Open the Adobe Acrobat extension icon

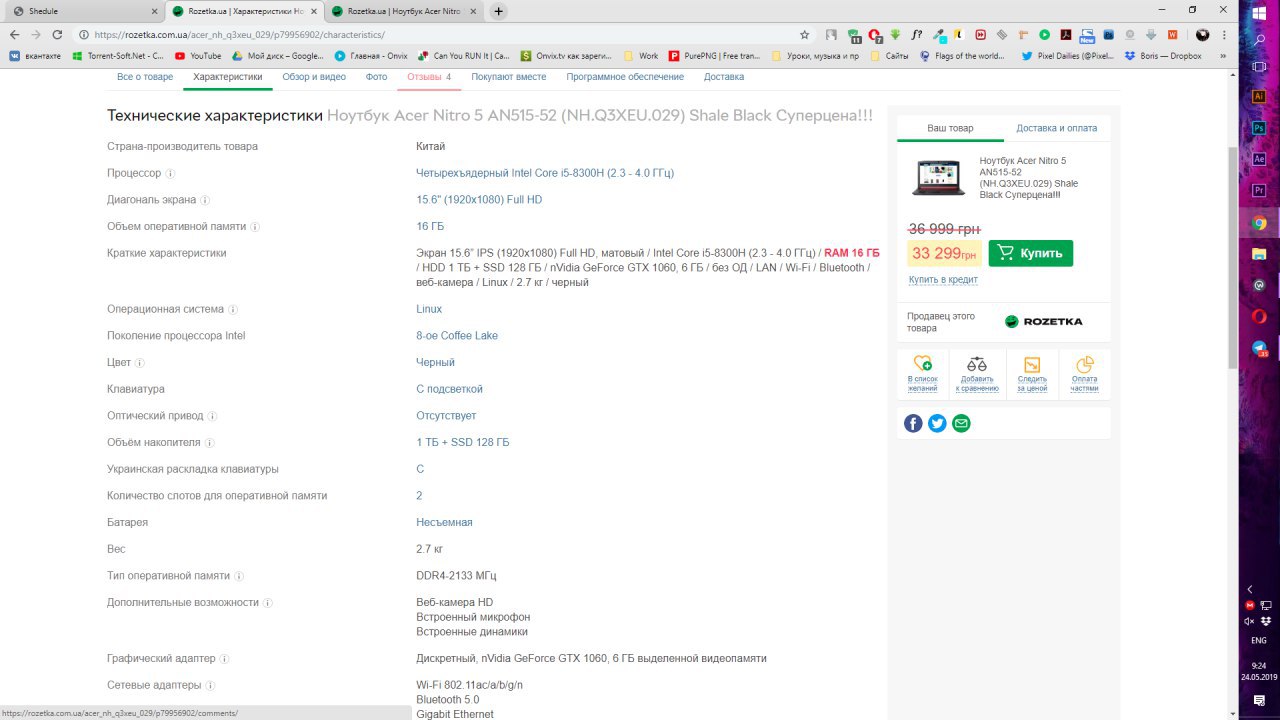pos(1066,34)
